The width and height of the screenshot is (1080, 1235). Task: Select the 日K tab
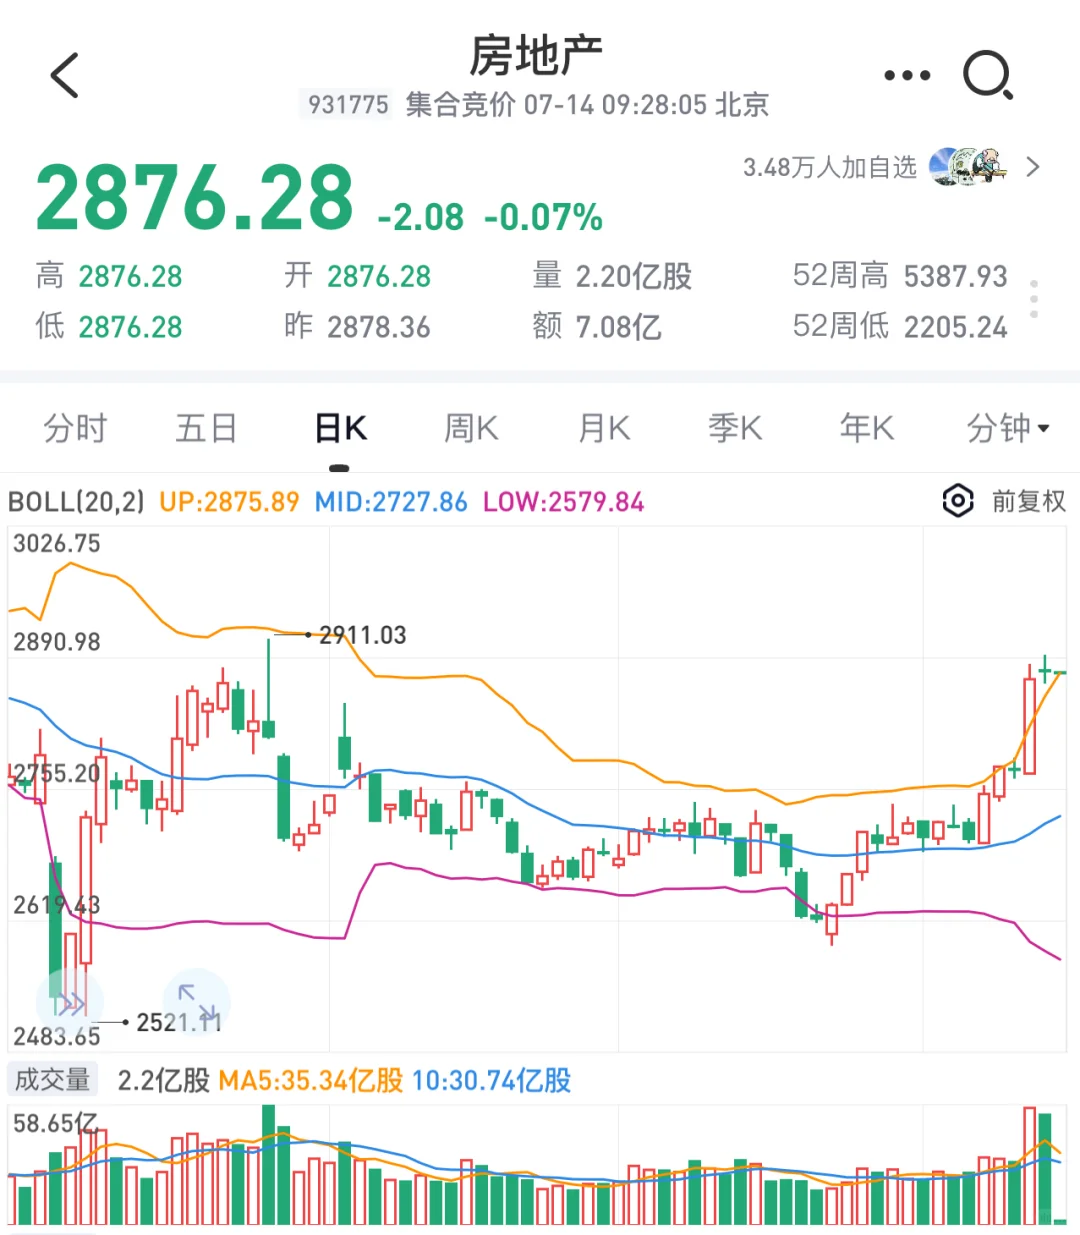pos(340,428)
